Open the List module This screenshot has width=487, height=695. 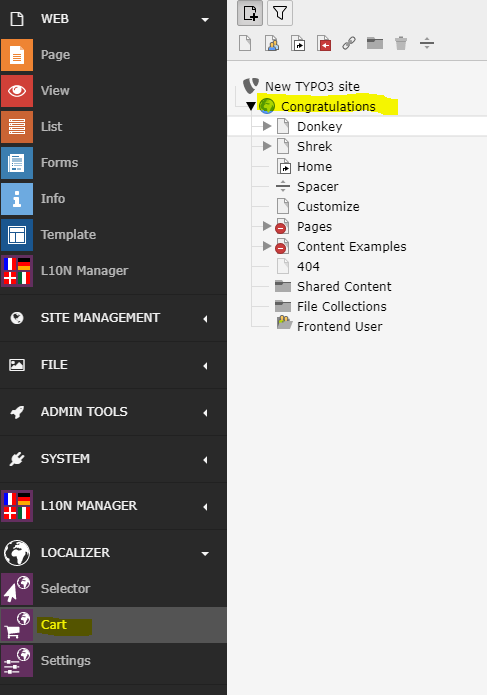click(x=113, y=127)
